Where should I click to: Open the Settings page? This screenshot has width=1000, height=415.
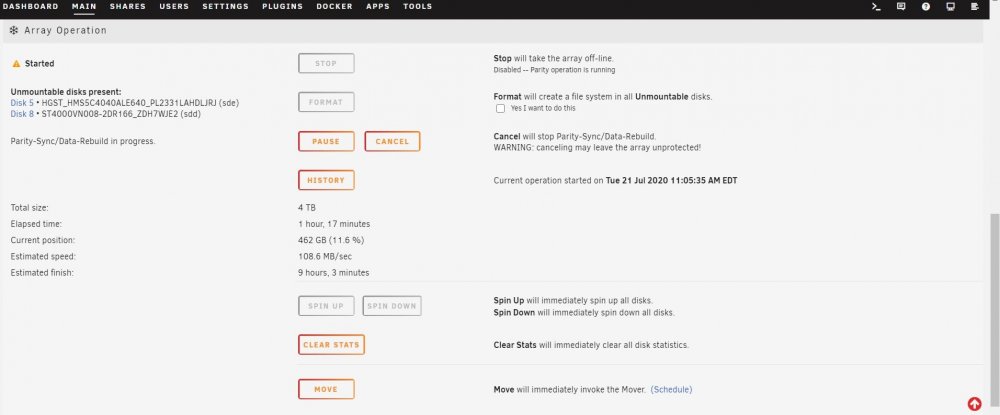pyautogui.click(x=226, y=6)
